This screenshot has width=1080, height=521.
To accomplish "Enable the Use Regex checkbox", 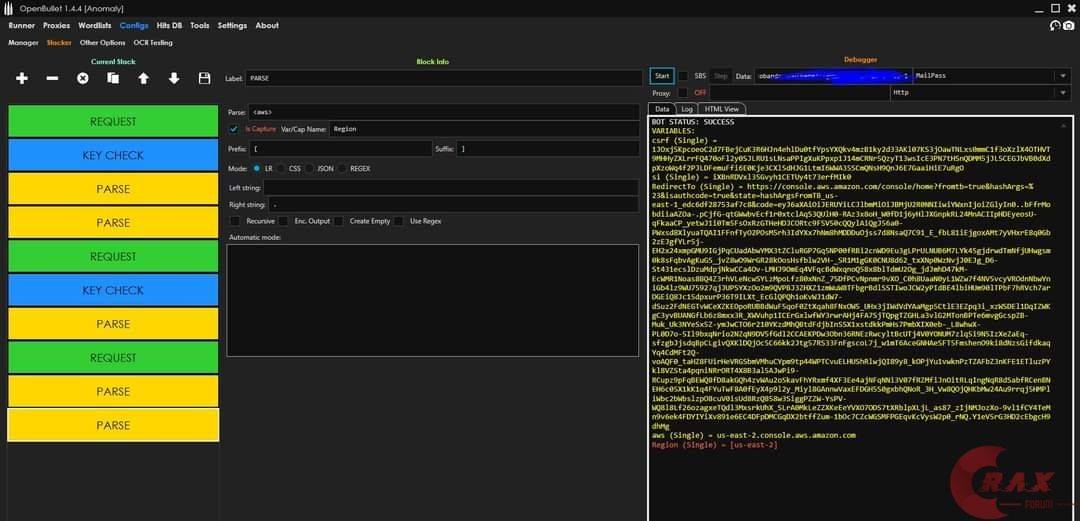I will (x=399, y=221).
